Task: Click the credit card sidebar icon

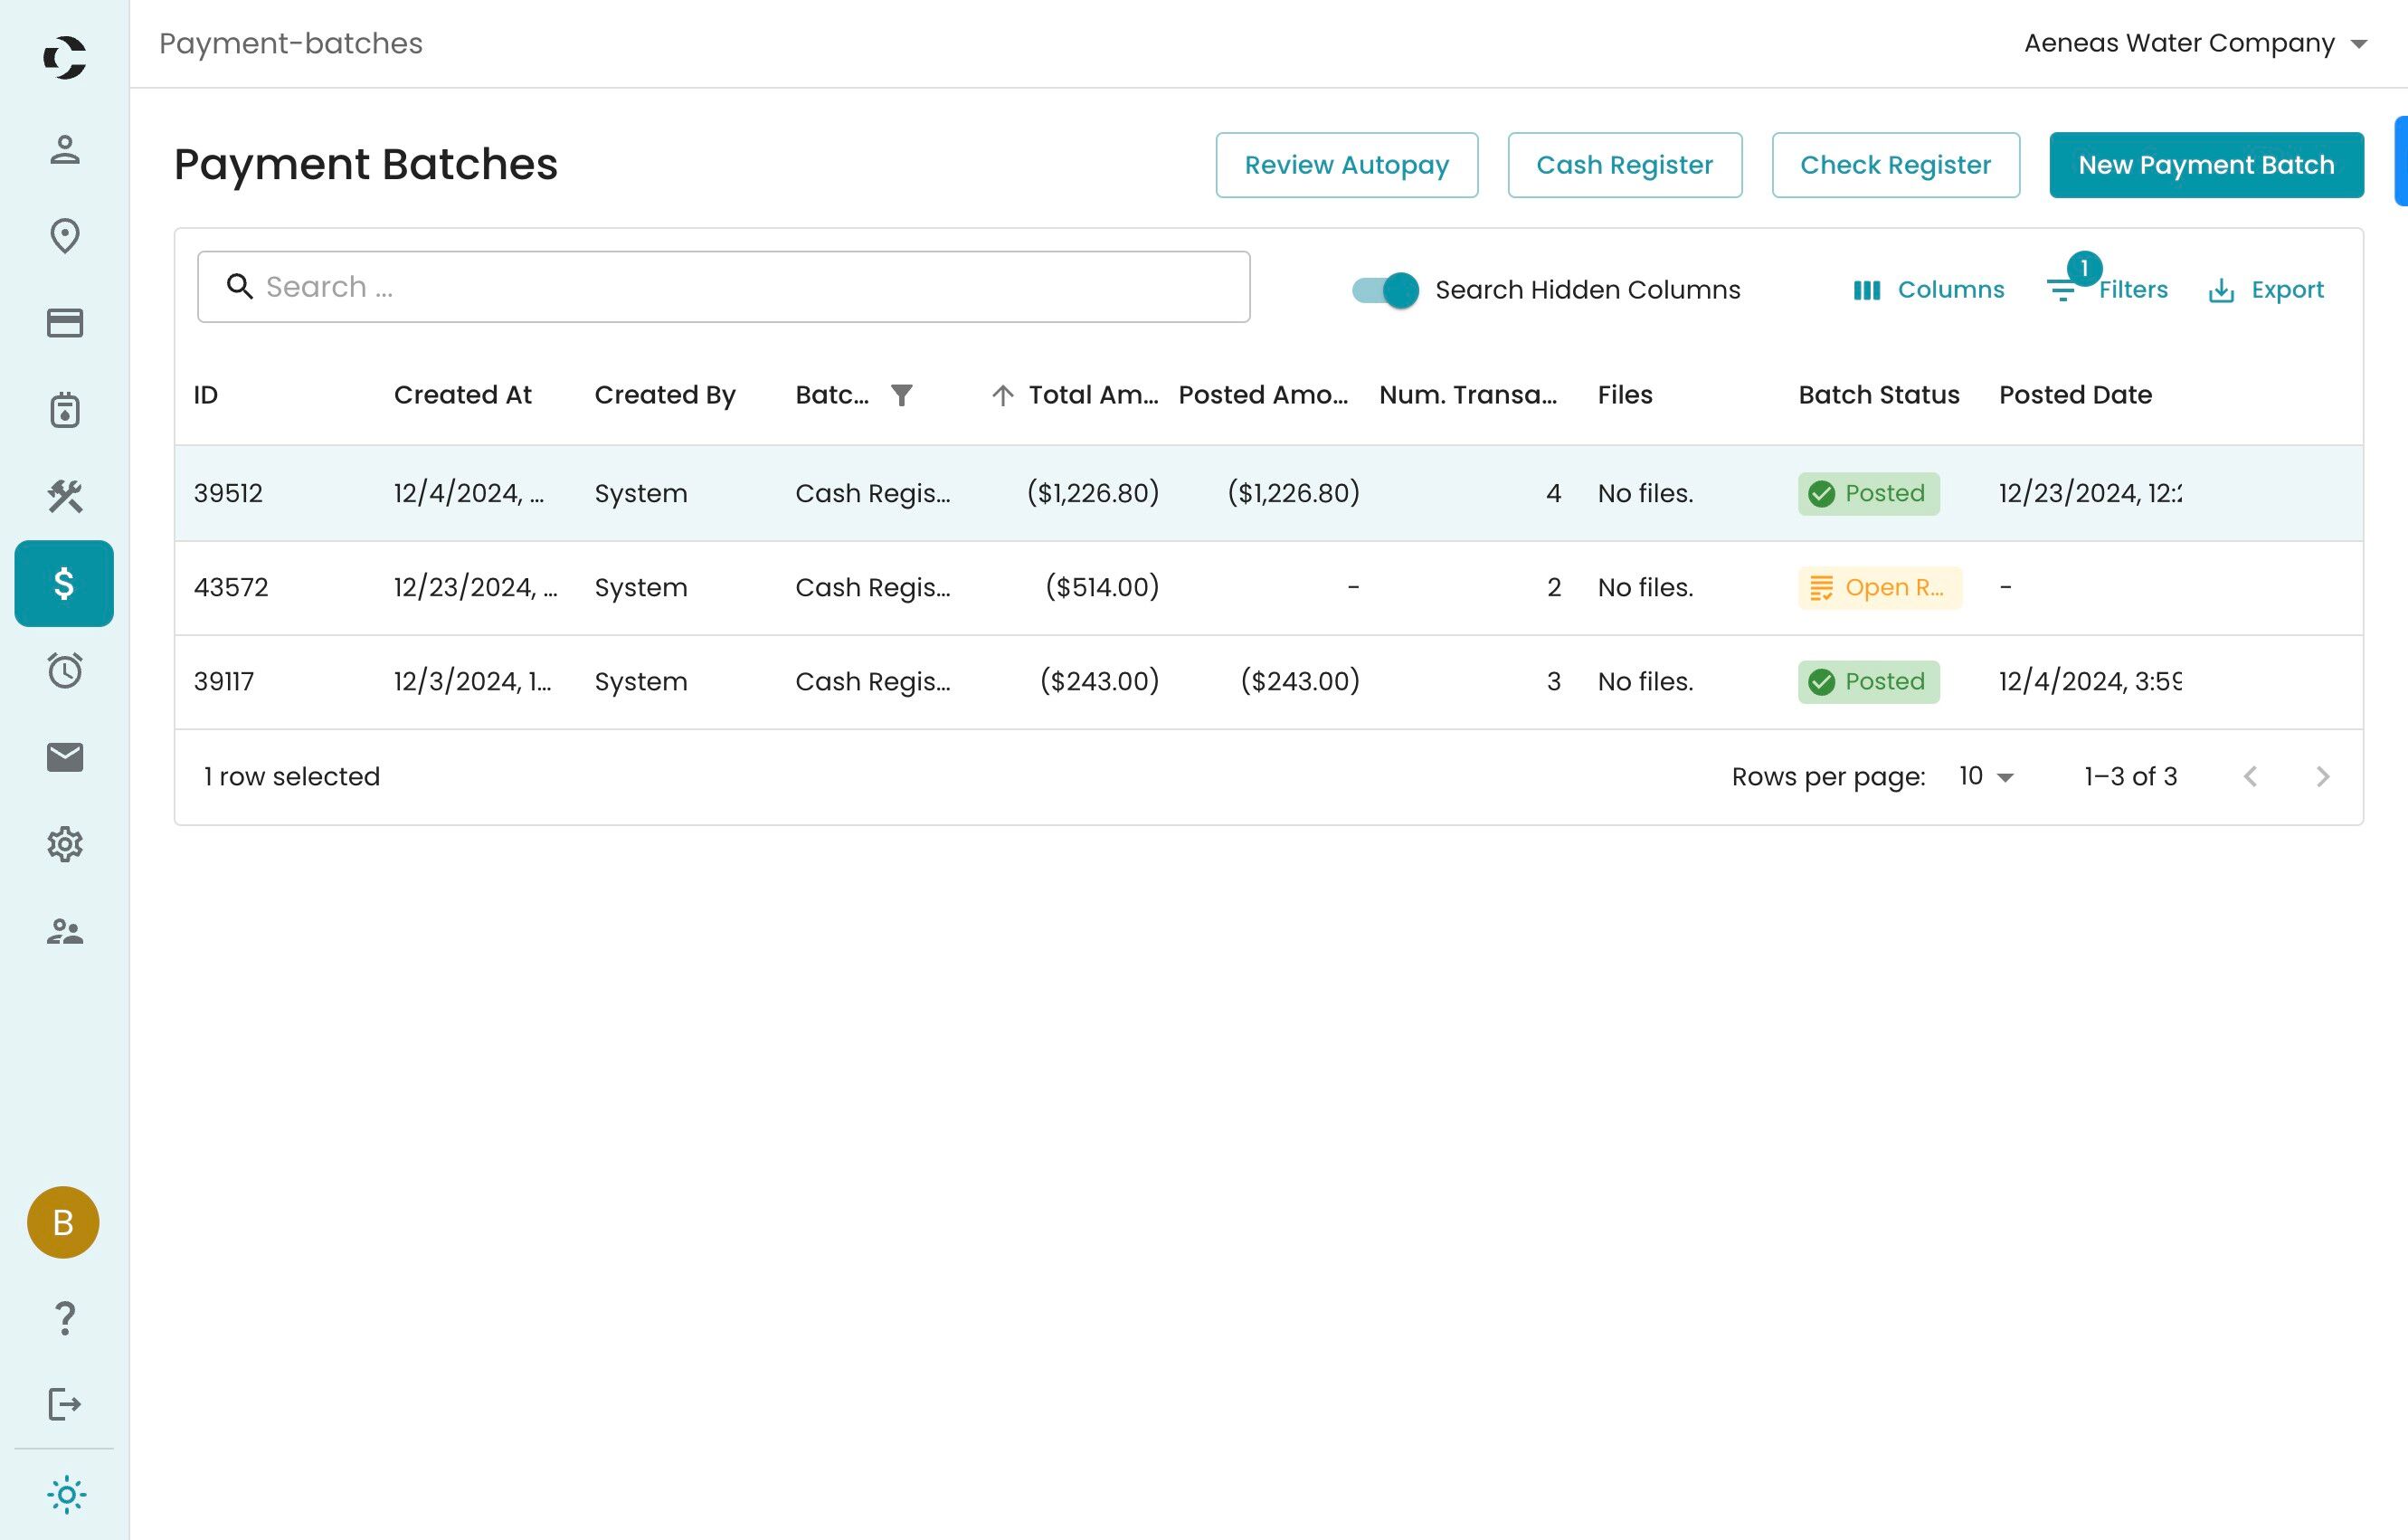Action: [x=65, y=323]
